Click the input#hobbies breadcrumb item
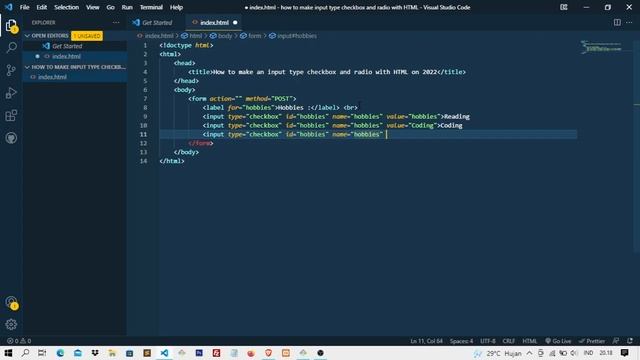This screenshot has width=640, height=360. pyautogui.click(x=293, y=36)
